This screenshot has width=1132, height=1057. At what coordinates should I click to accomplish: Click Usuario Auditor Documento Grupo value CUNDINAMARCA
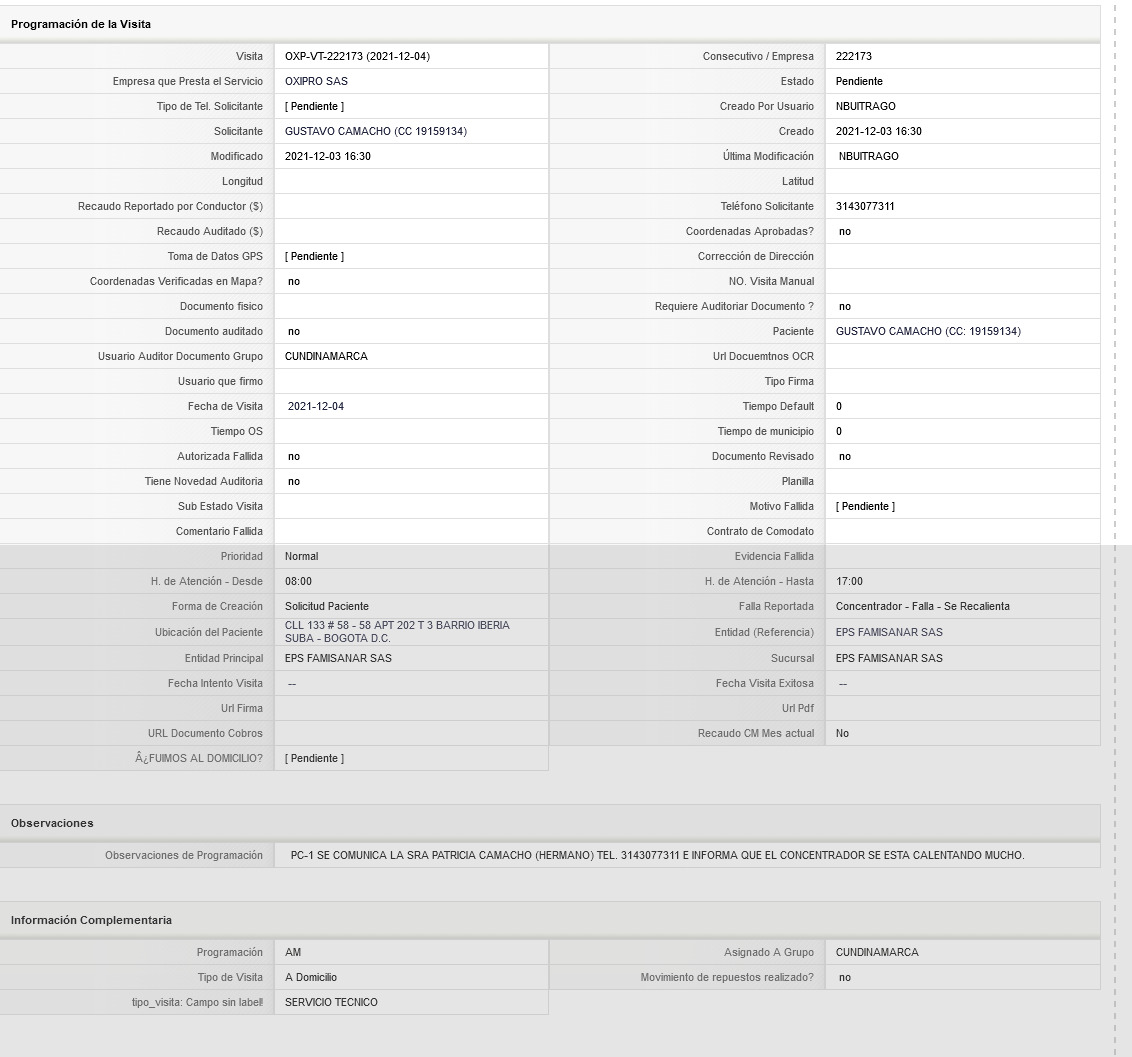click(326, 357)
